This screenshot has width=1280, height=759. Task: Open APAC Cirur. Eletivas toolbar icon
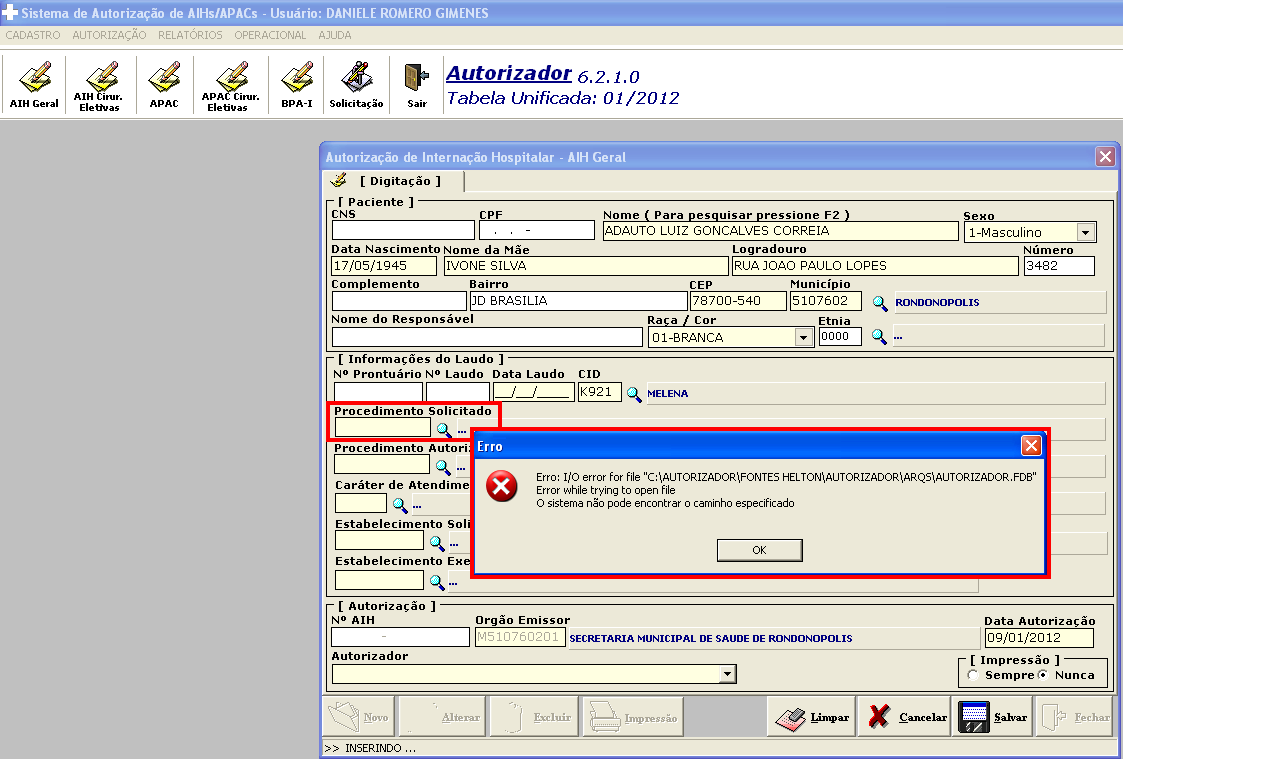pos(230,85)
